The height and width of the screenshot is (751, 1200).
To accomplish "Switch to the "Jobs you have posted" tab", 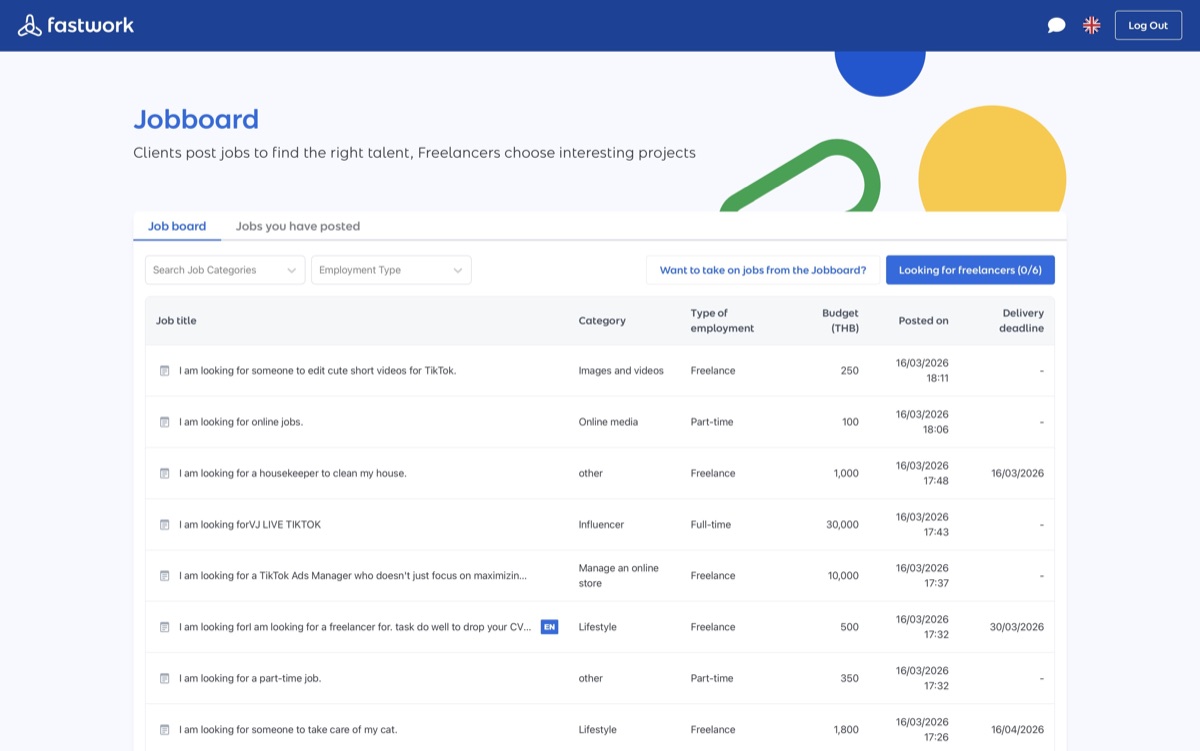I will coord(297,226).
